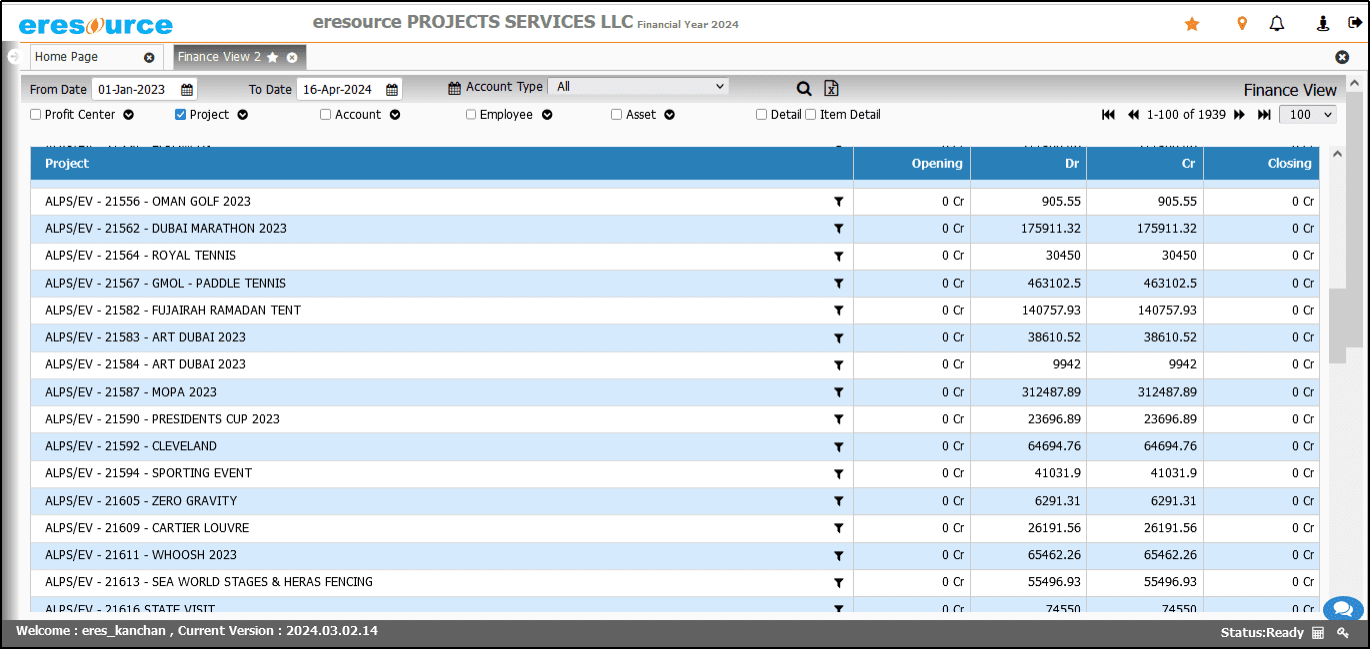Viewport: 1372px width, 651px height.
Task: Click the favorites star in header
Action: coord(1192,24)
